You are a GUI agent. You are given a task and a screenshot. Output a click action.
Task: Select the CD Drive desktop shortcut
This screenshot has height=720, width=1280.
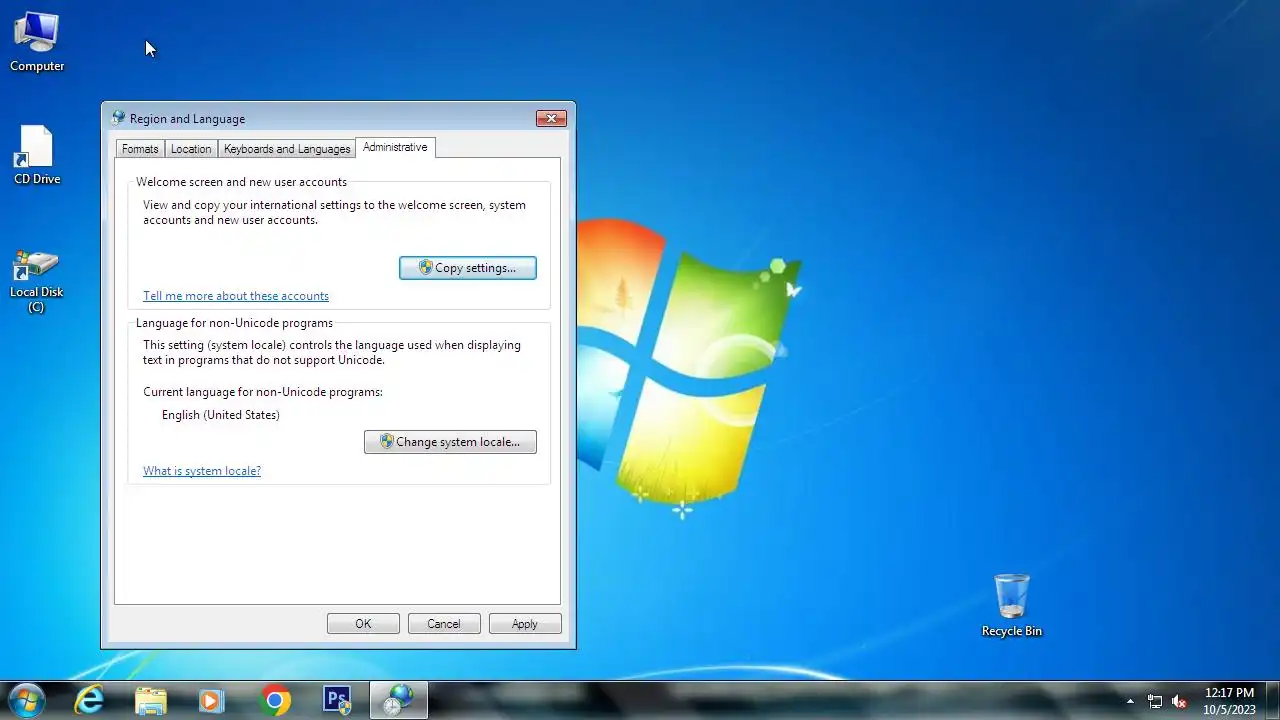[37, 155]
